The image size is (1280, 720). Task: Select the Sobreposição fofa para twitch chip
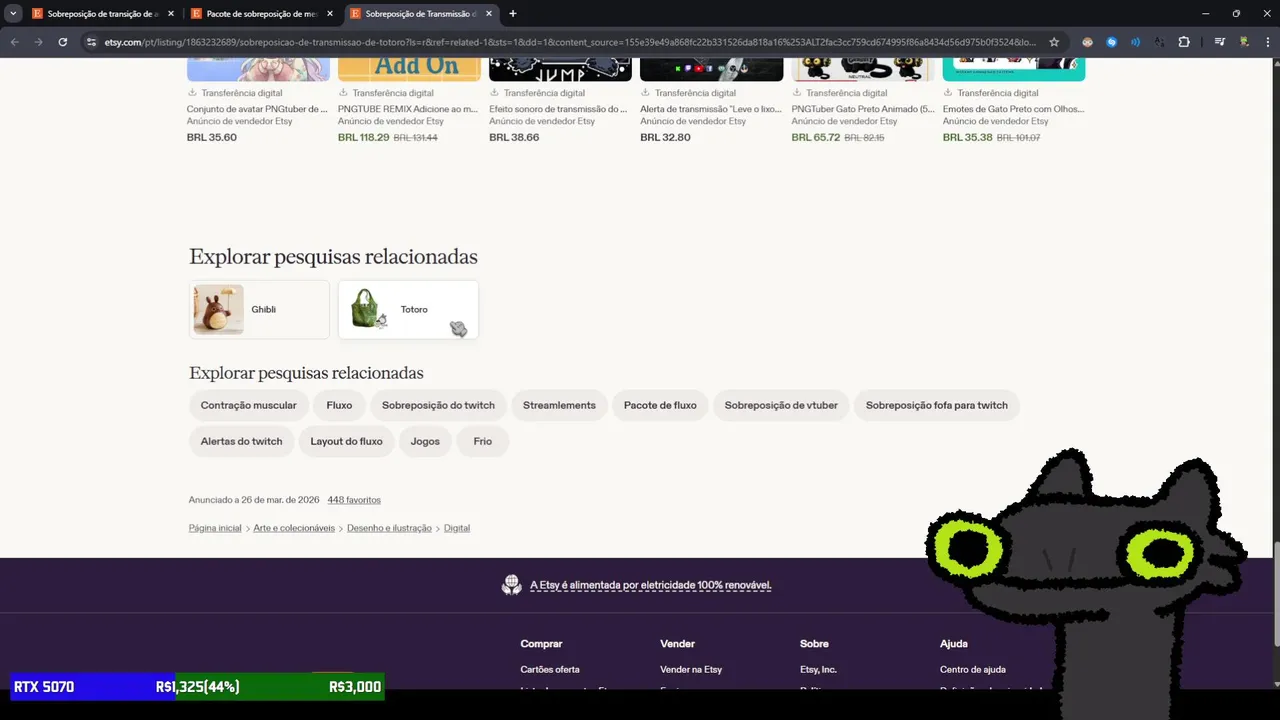click(937, 405)
